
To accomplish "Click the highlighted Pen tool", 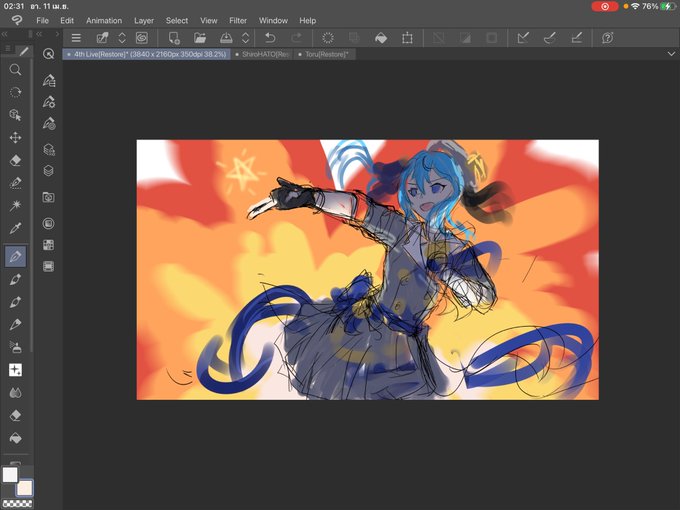I will coord(16,256).
